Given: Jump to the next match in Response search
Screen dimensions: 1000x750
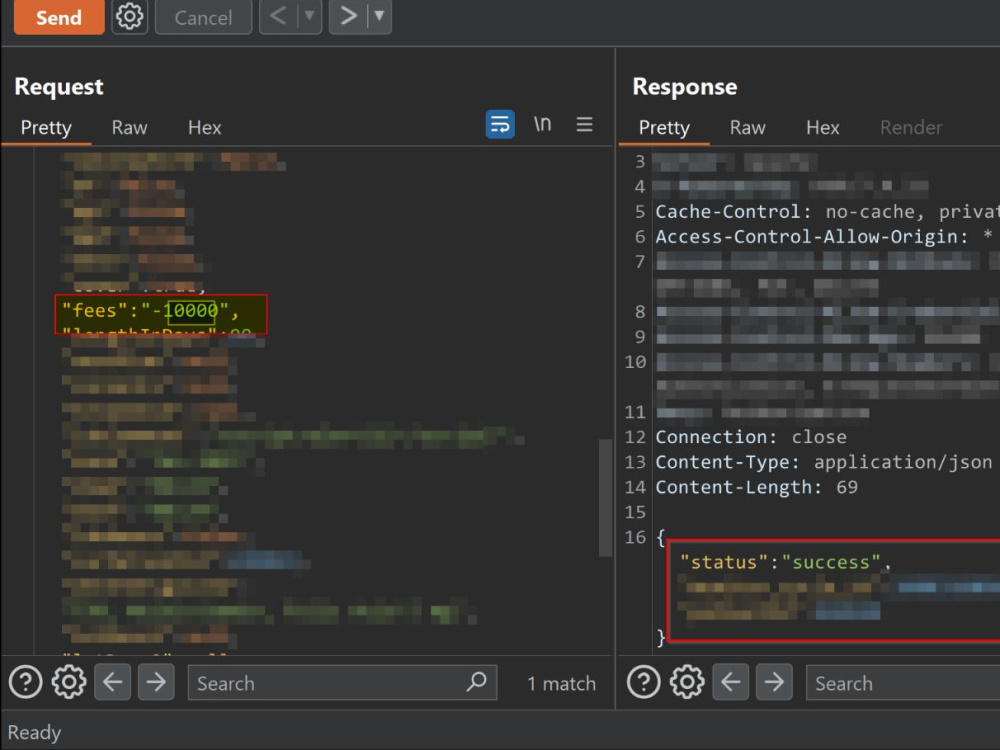Looking at the screenshot, I should (774, 682).
